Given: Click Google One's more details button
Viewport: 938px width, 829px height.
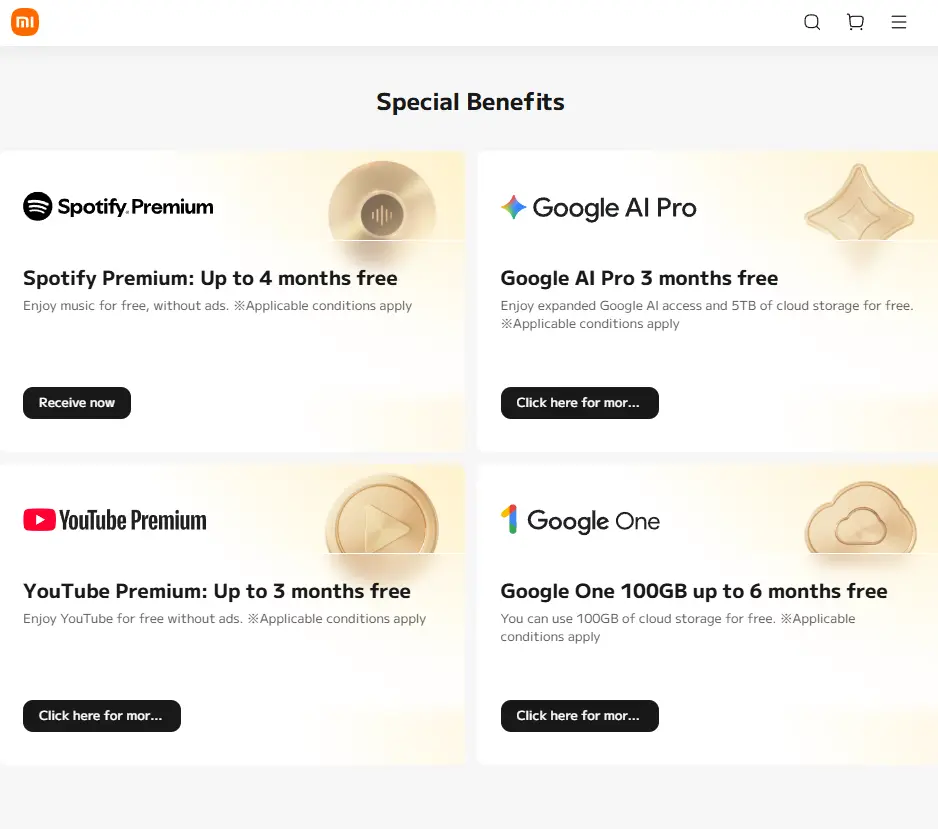Looking at the screenshot, I should pos(580,715).
